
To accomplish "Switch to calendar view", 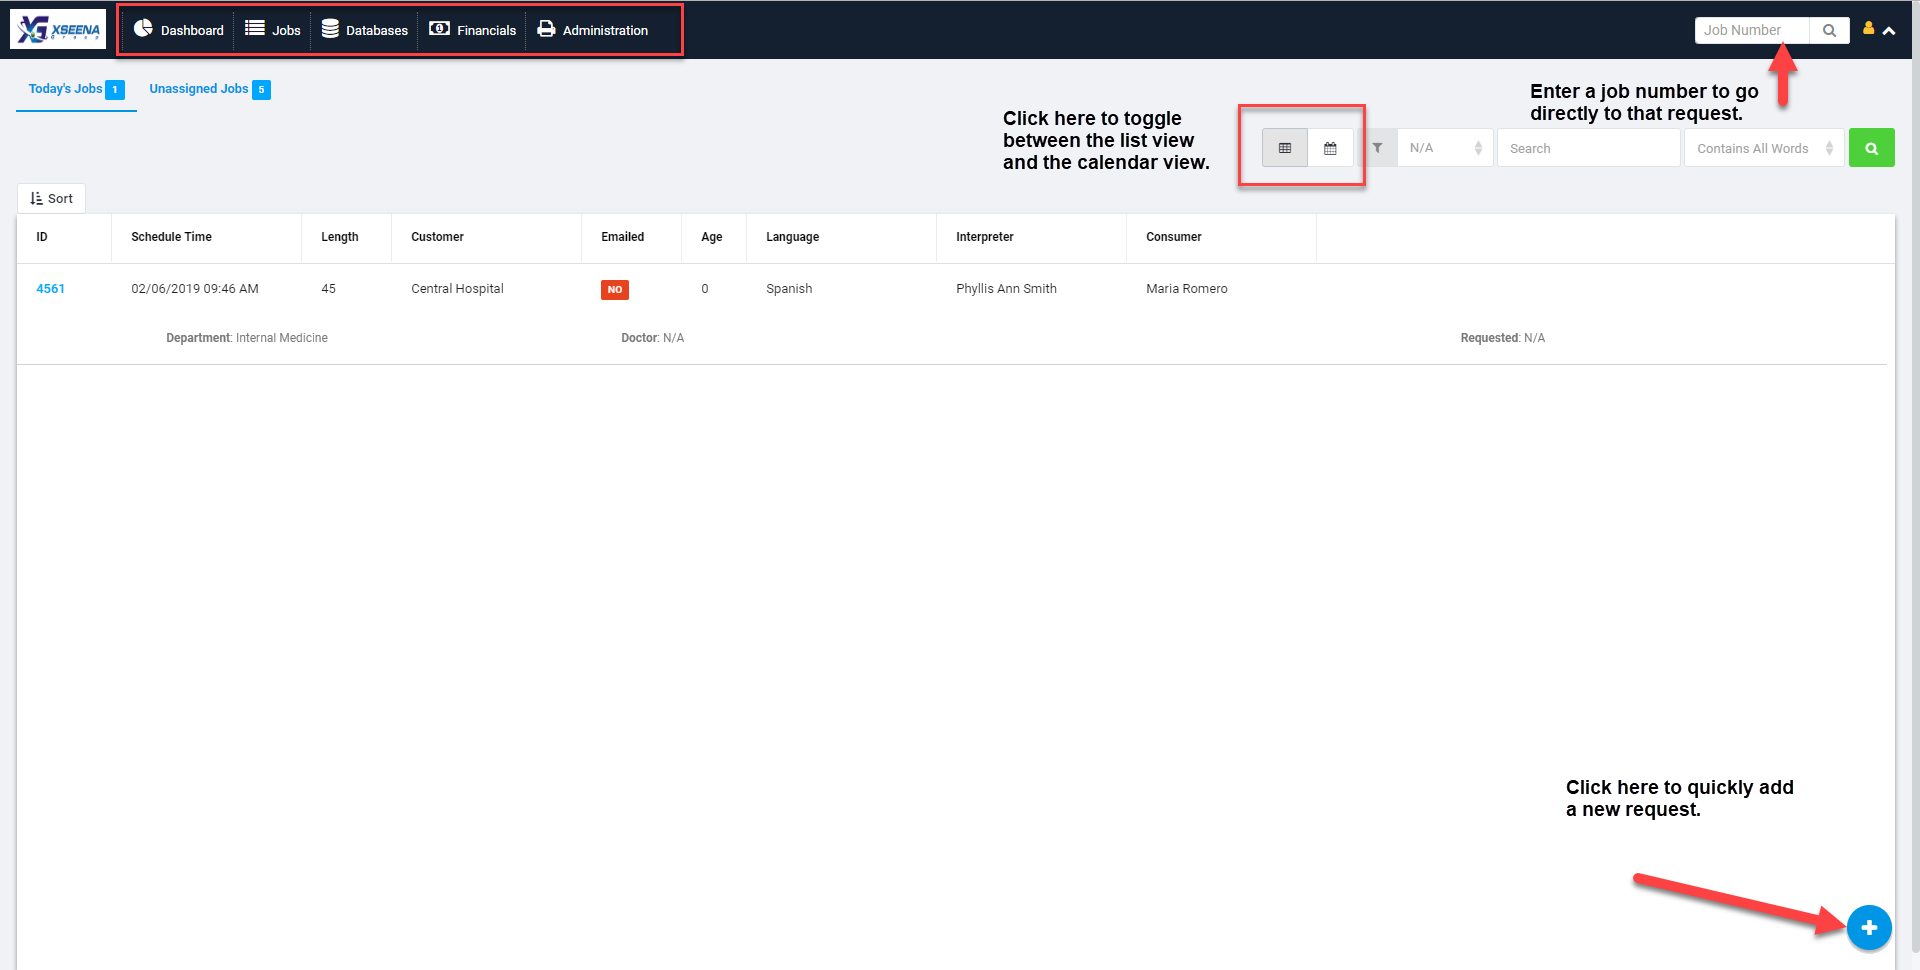I will (x=1330, y=148).
